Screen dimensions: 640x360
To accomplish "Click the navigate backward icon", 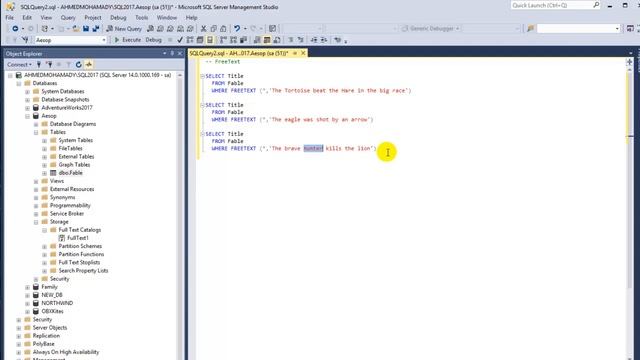I will [15, 29].
